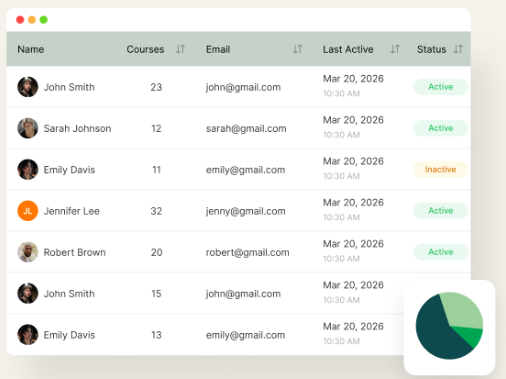The width and height of the screenshot is (506, 379).
Task: Toggle sorting on the Status column
Action: (458, 49)
